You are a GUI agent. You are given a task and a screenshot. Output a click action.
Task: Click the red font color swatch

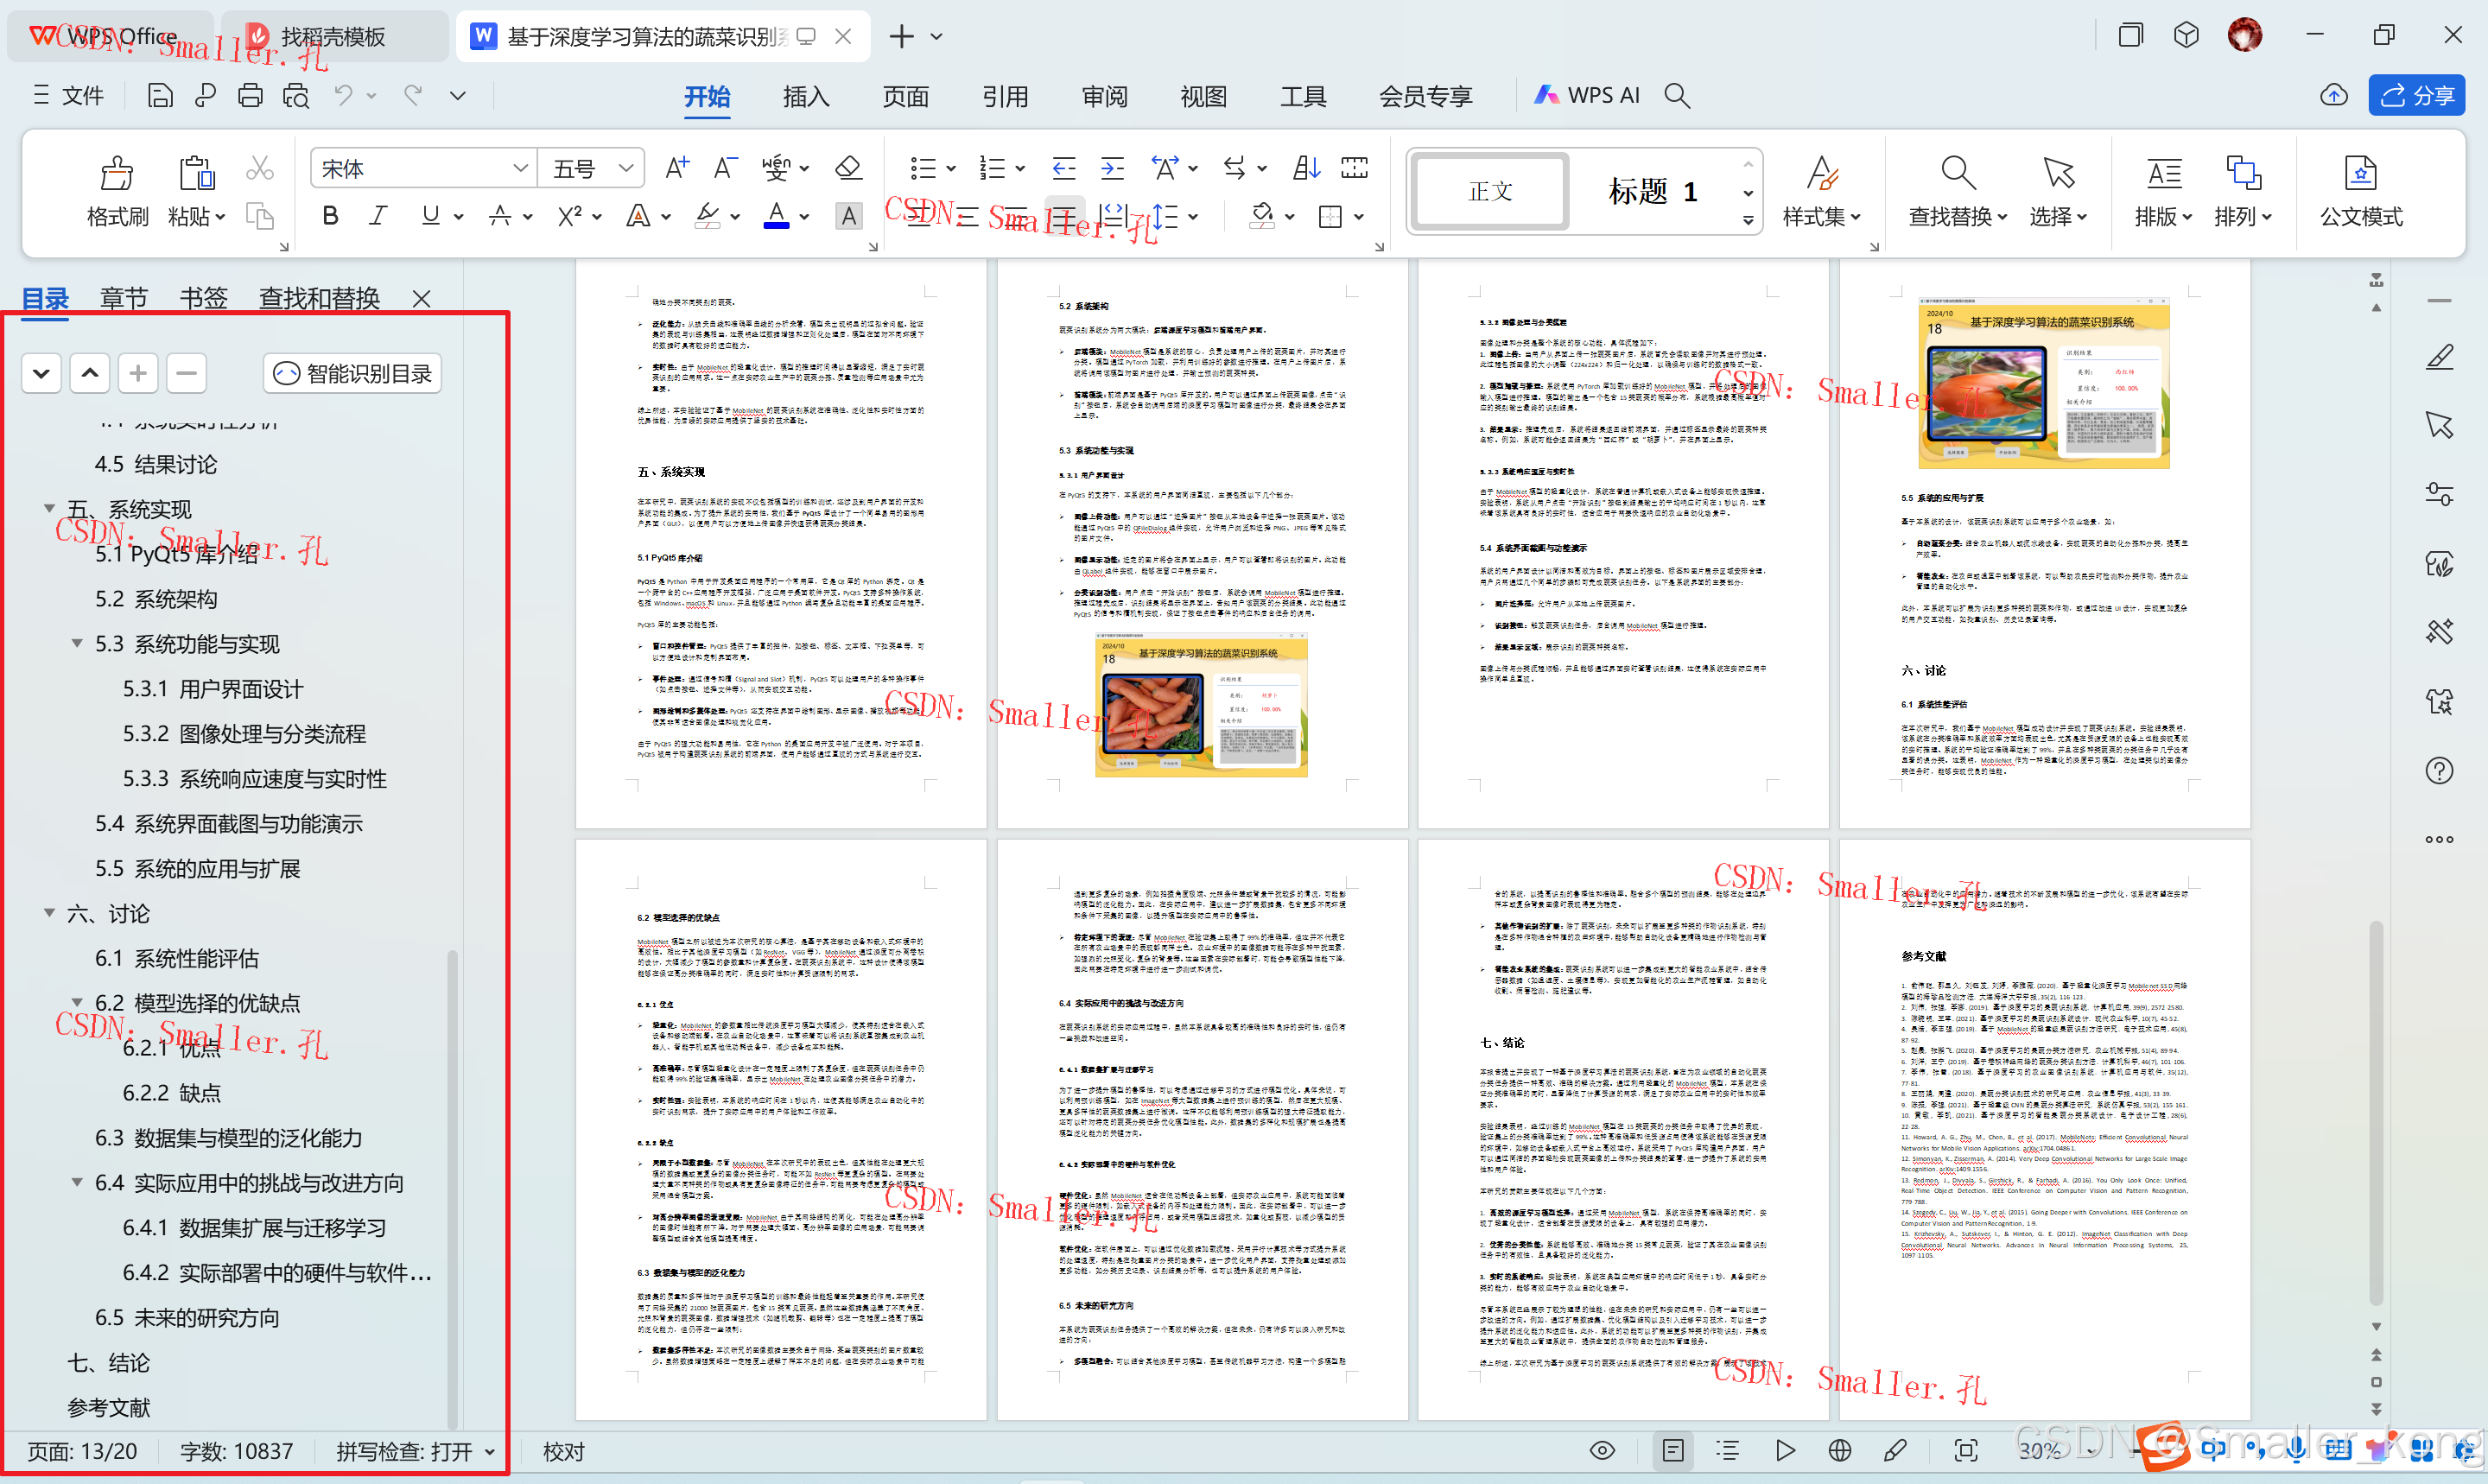click(776, 216)
